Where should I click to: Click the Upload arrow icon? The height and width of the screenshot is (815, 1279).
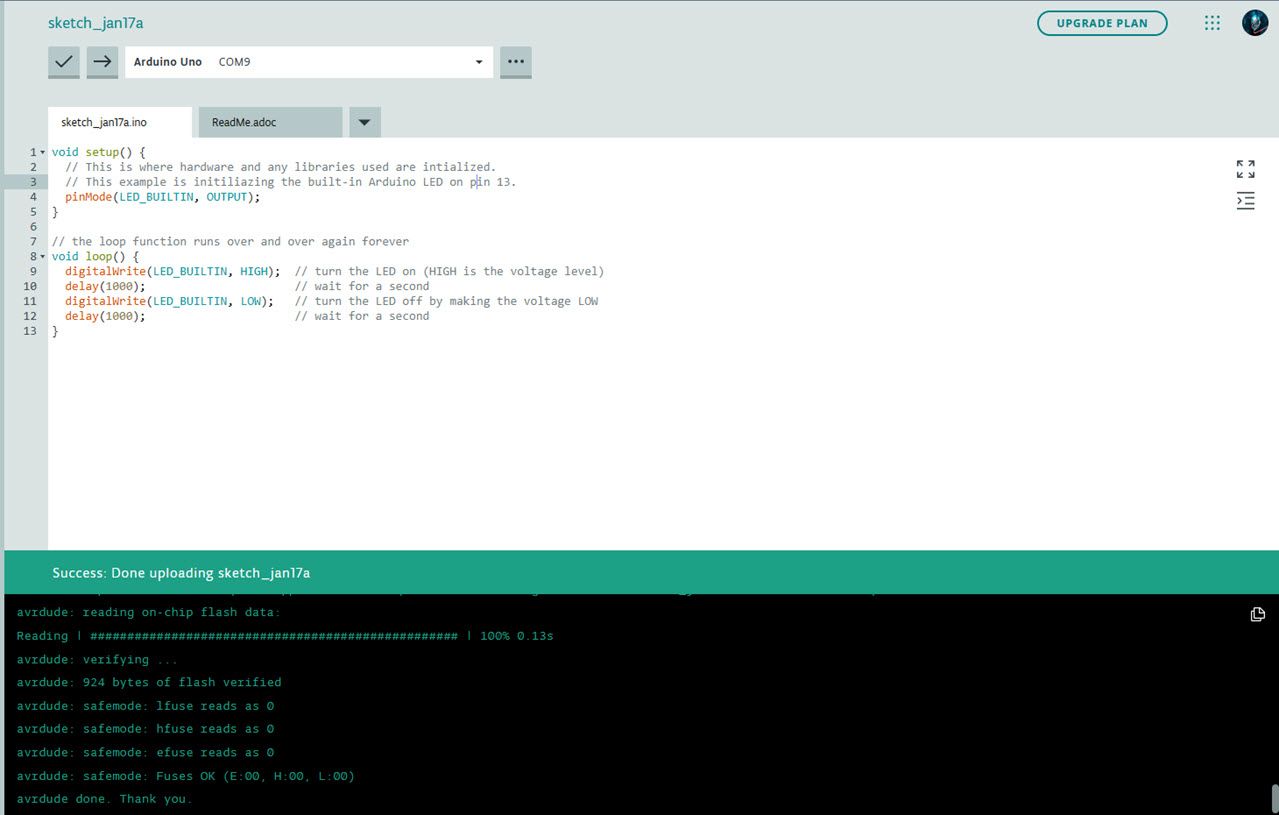pos(102,62)
